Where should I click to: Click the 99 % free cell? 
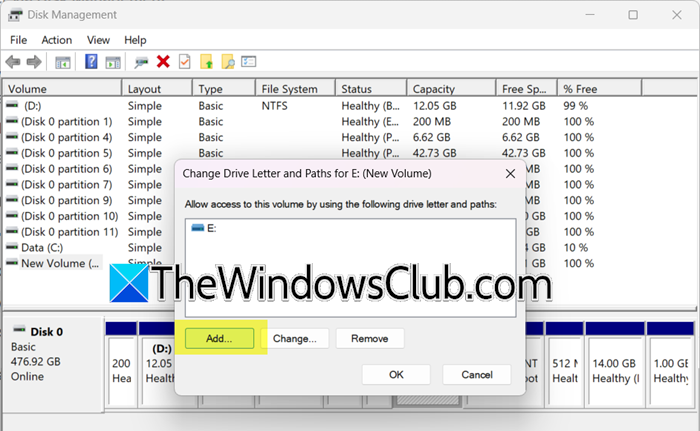tap(576, 106)
